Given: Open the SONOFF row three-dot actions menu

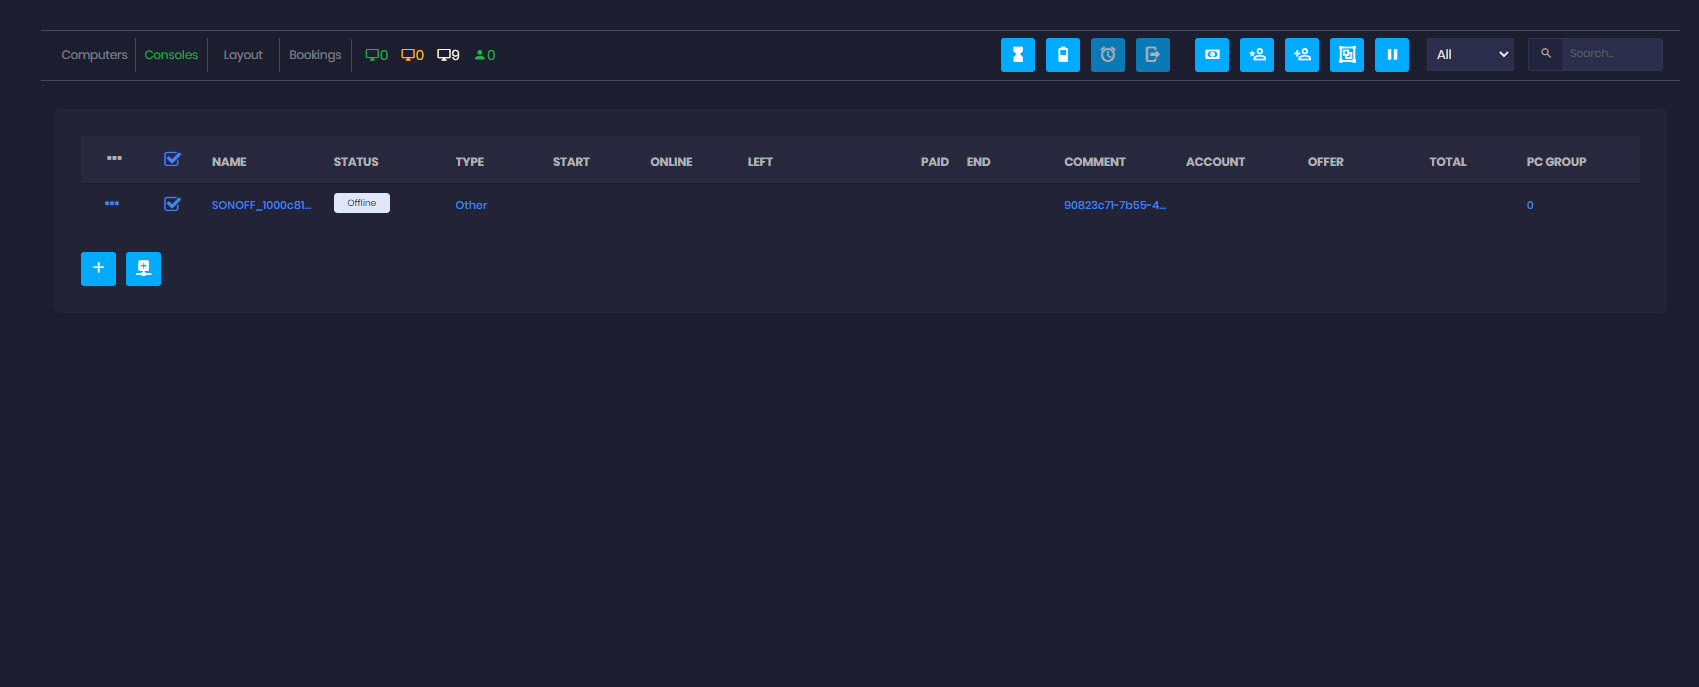Looking at the screenshot, I should coord(112,204).
